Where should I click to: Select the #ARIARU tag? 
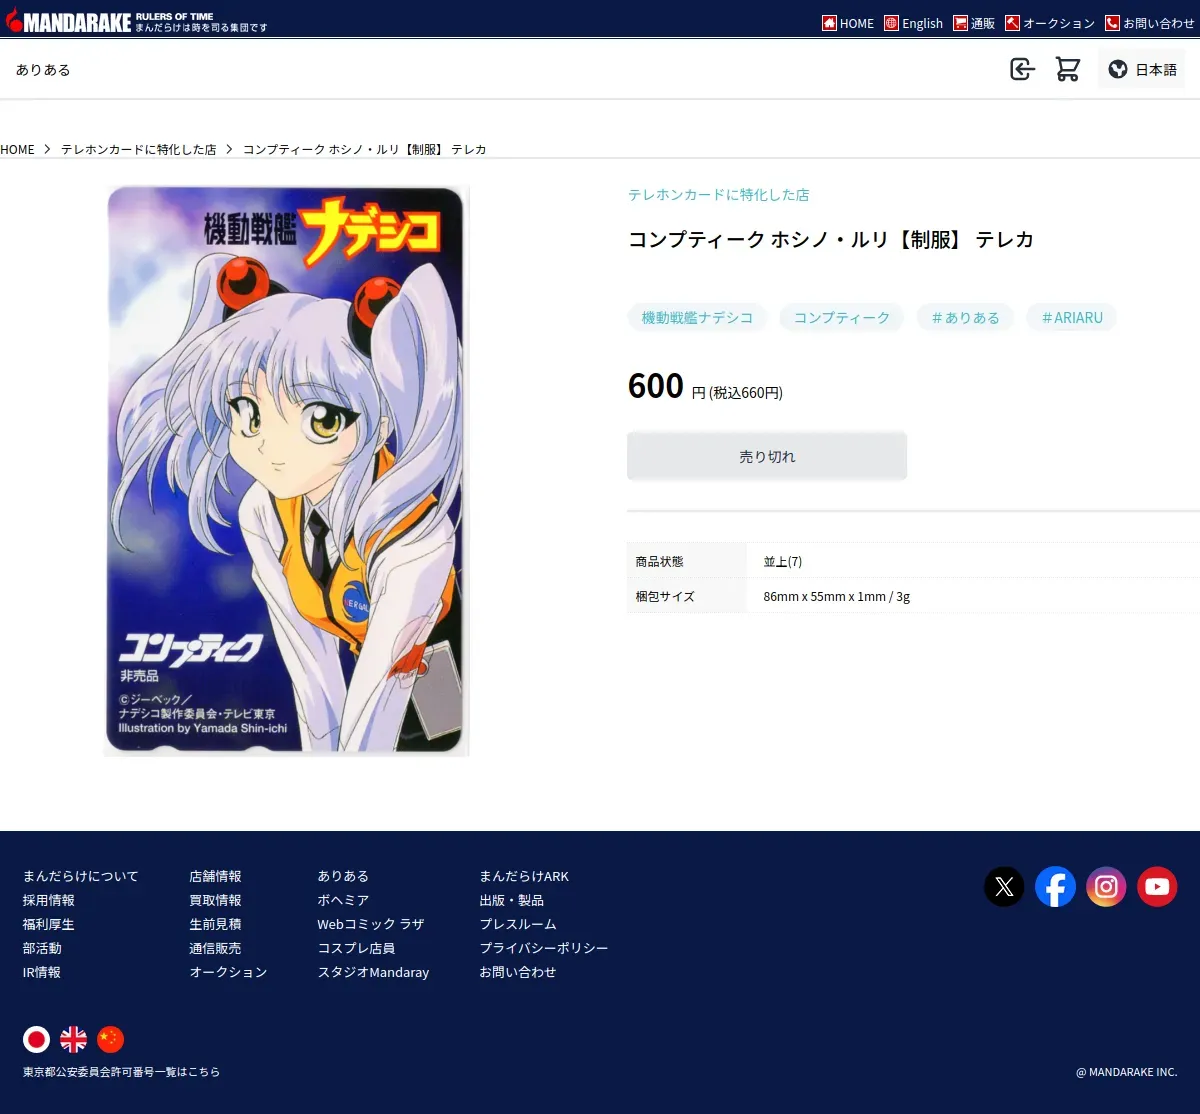tap(1072, 318)
